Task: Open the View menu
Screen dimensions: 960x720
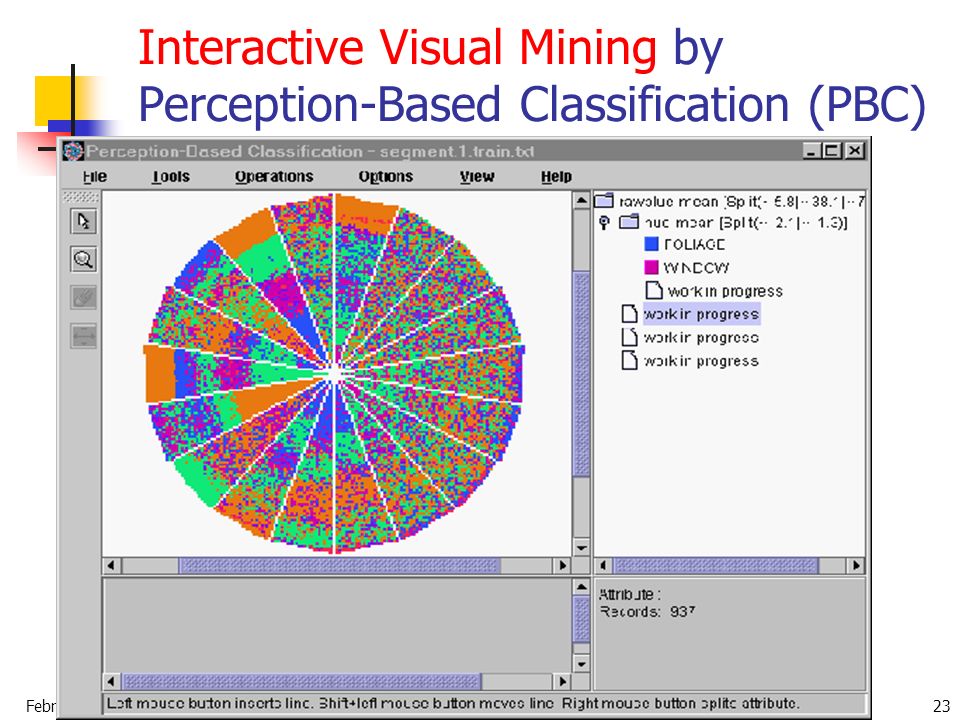Action: 477,176
